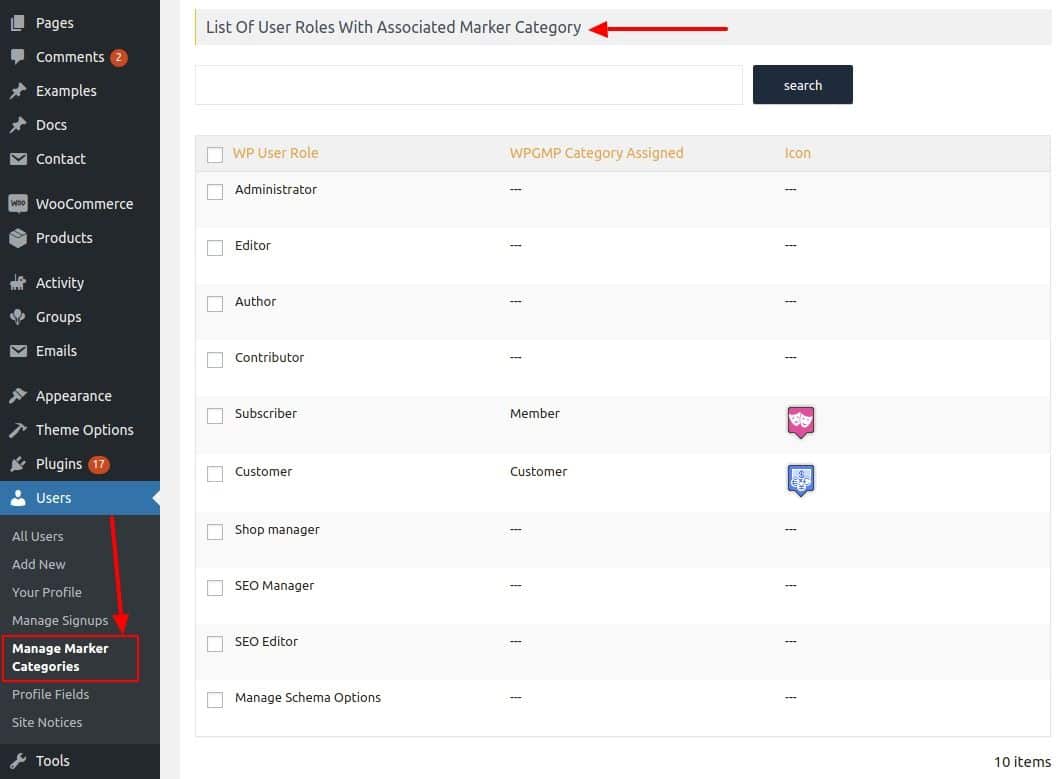Select the Users sidebar icon
The image size is (1062, 779).
click(17, 497)
